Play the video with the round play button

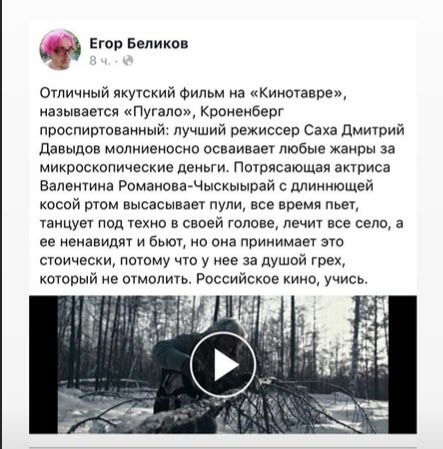(223, 365)
